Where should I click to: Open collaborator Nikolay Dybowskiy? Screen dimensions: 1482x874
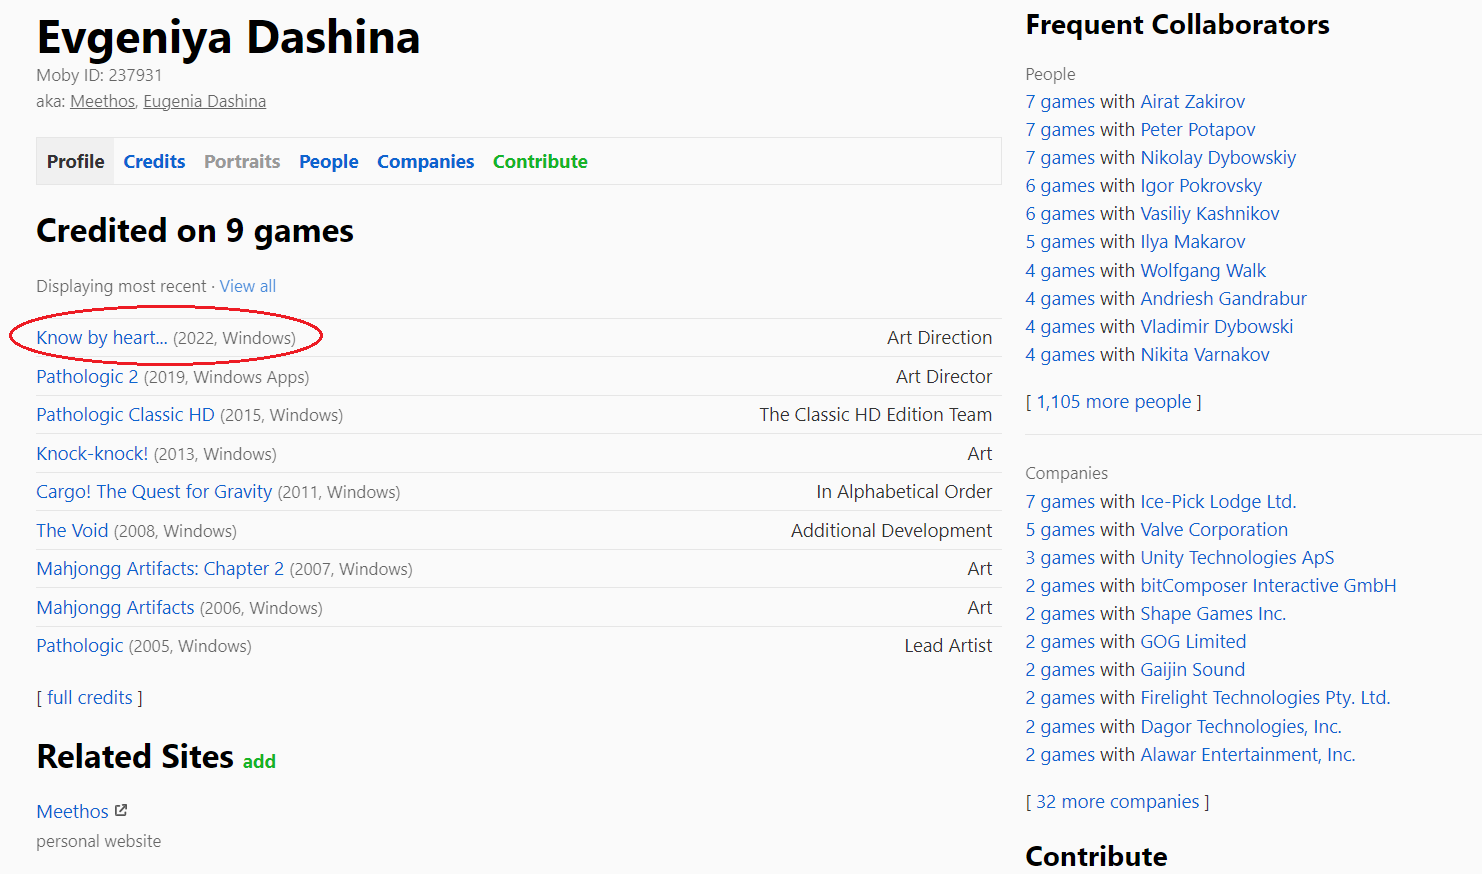(1218, 158)
